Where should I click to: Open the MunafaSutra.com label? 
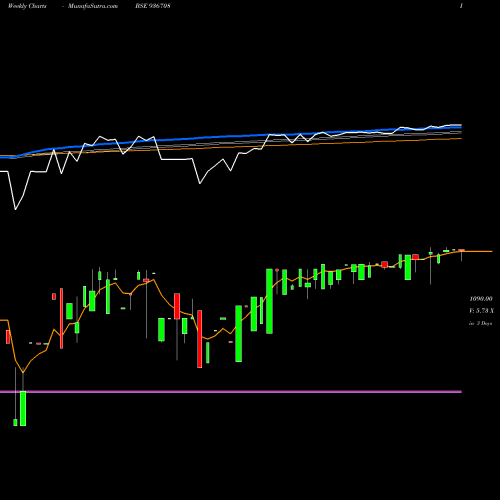[93, 6]
